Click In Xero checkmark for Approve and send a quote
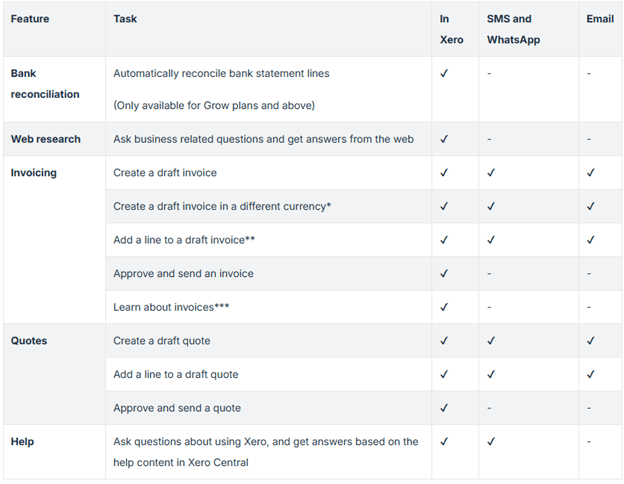 [x=444, y=408]
